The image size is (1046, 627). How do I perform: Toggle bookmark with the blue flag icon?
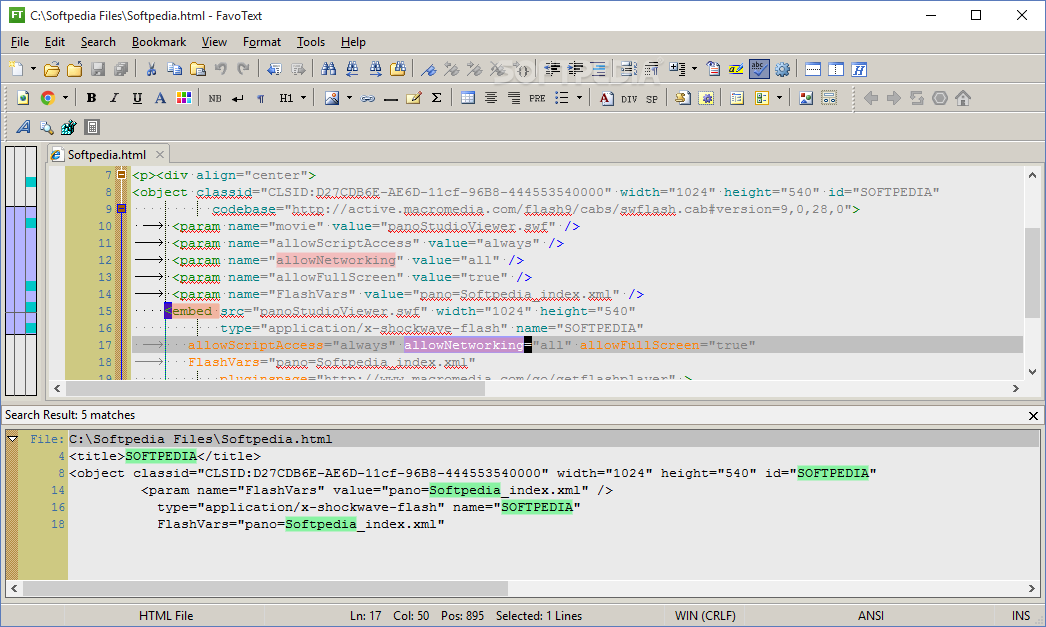[428, 69]
